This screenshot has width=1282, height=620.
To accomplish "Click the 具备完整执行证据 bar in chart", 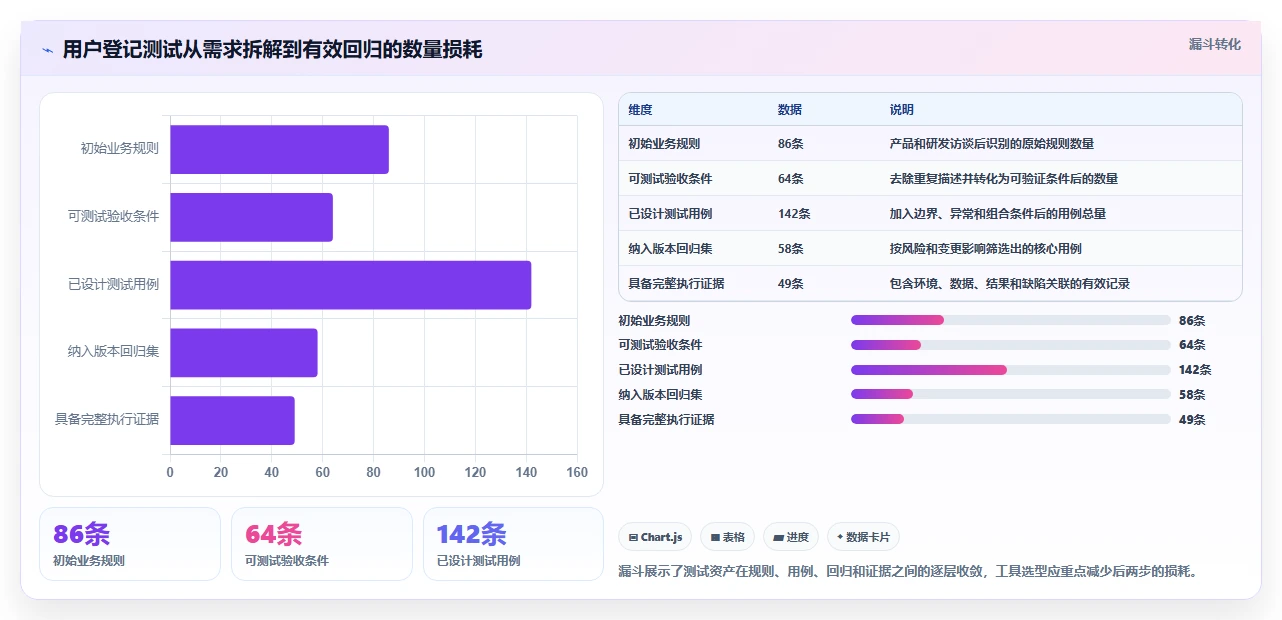I will [x=232, y=420].
